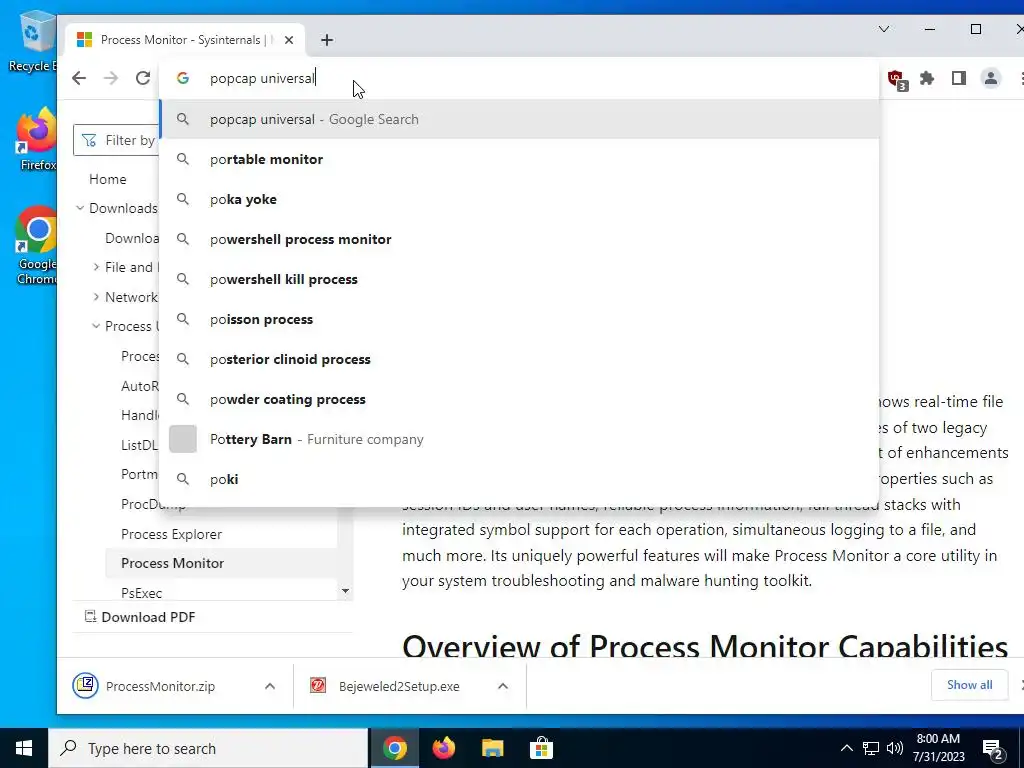Viewport: 1024px width, 768px height.
Task: Show hidden system tray icons
Action: (846, 748)
